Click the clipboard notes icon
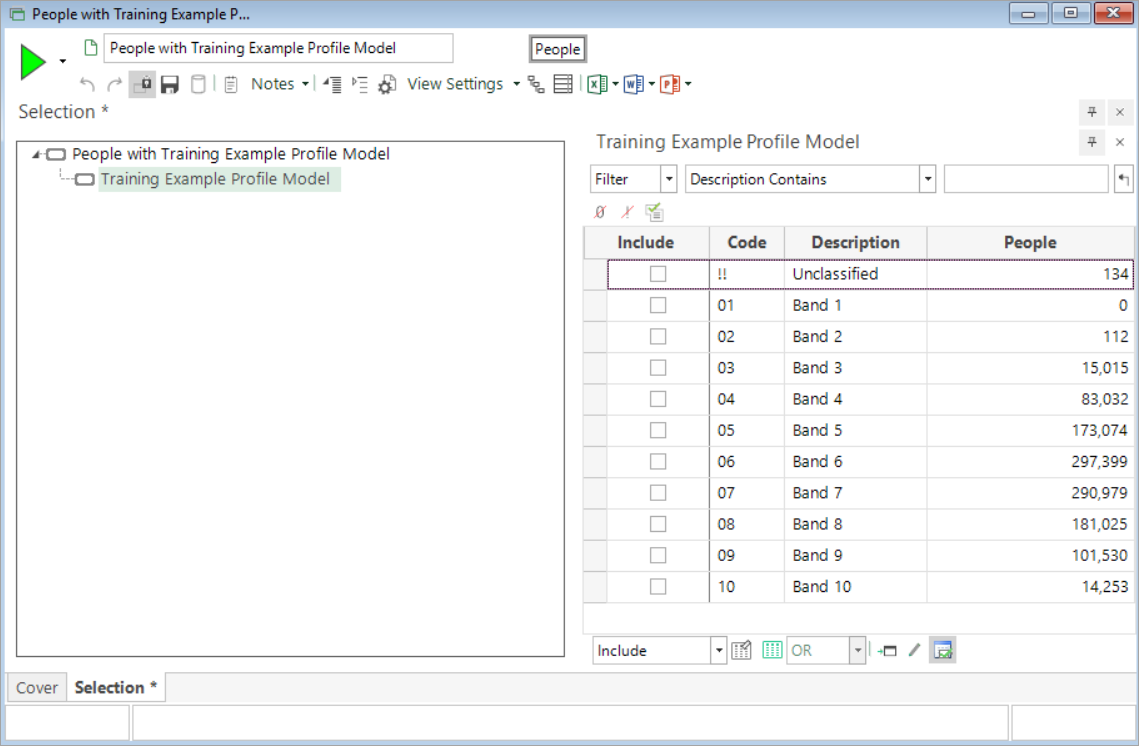Screen dimensions: 1139x746 231,84
